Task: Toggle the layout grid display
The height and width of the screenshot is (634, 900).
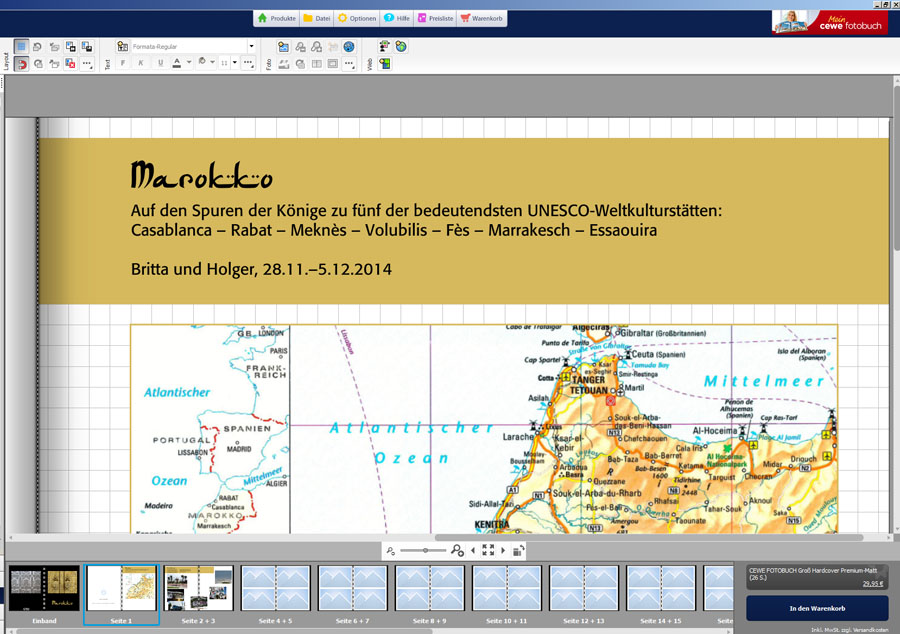Action: coord(21,46)
